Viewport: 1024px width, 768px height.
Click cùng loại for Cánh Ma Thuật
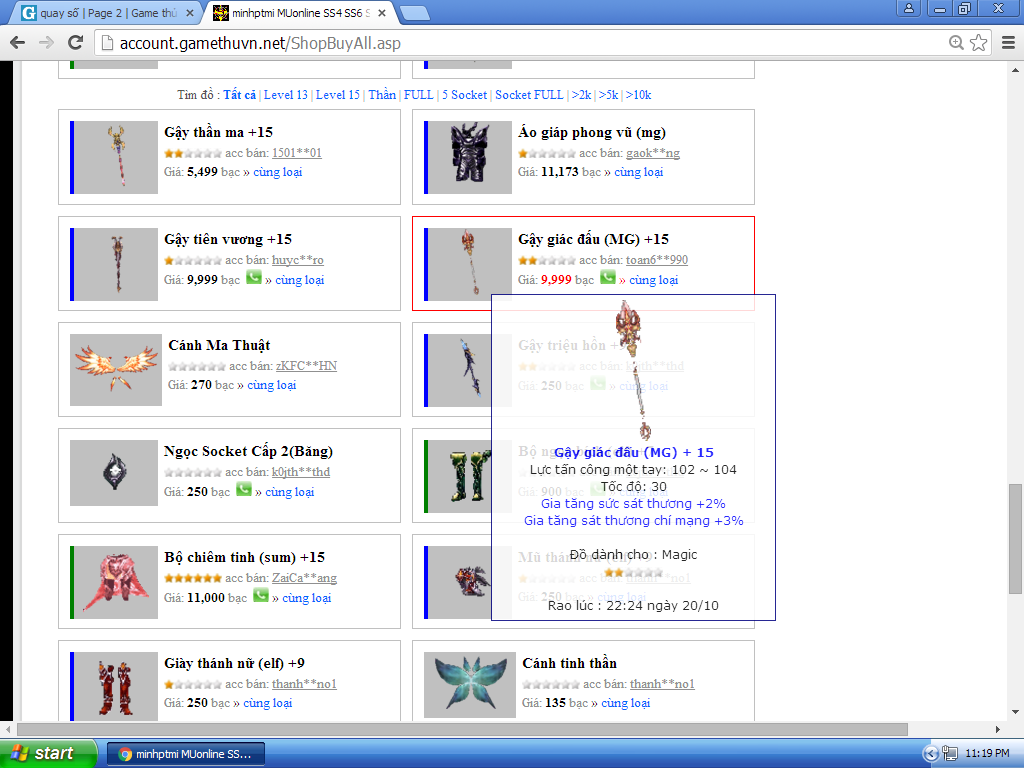coord(272,385)
